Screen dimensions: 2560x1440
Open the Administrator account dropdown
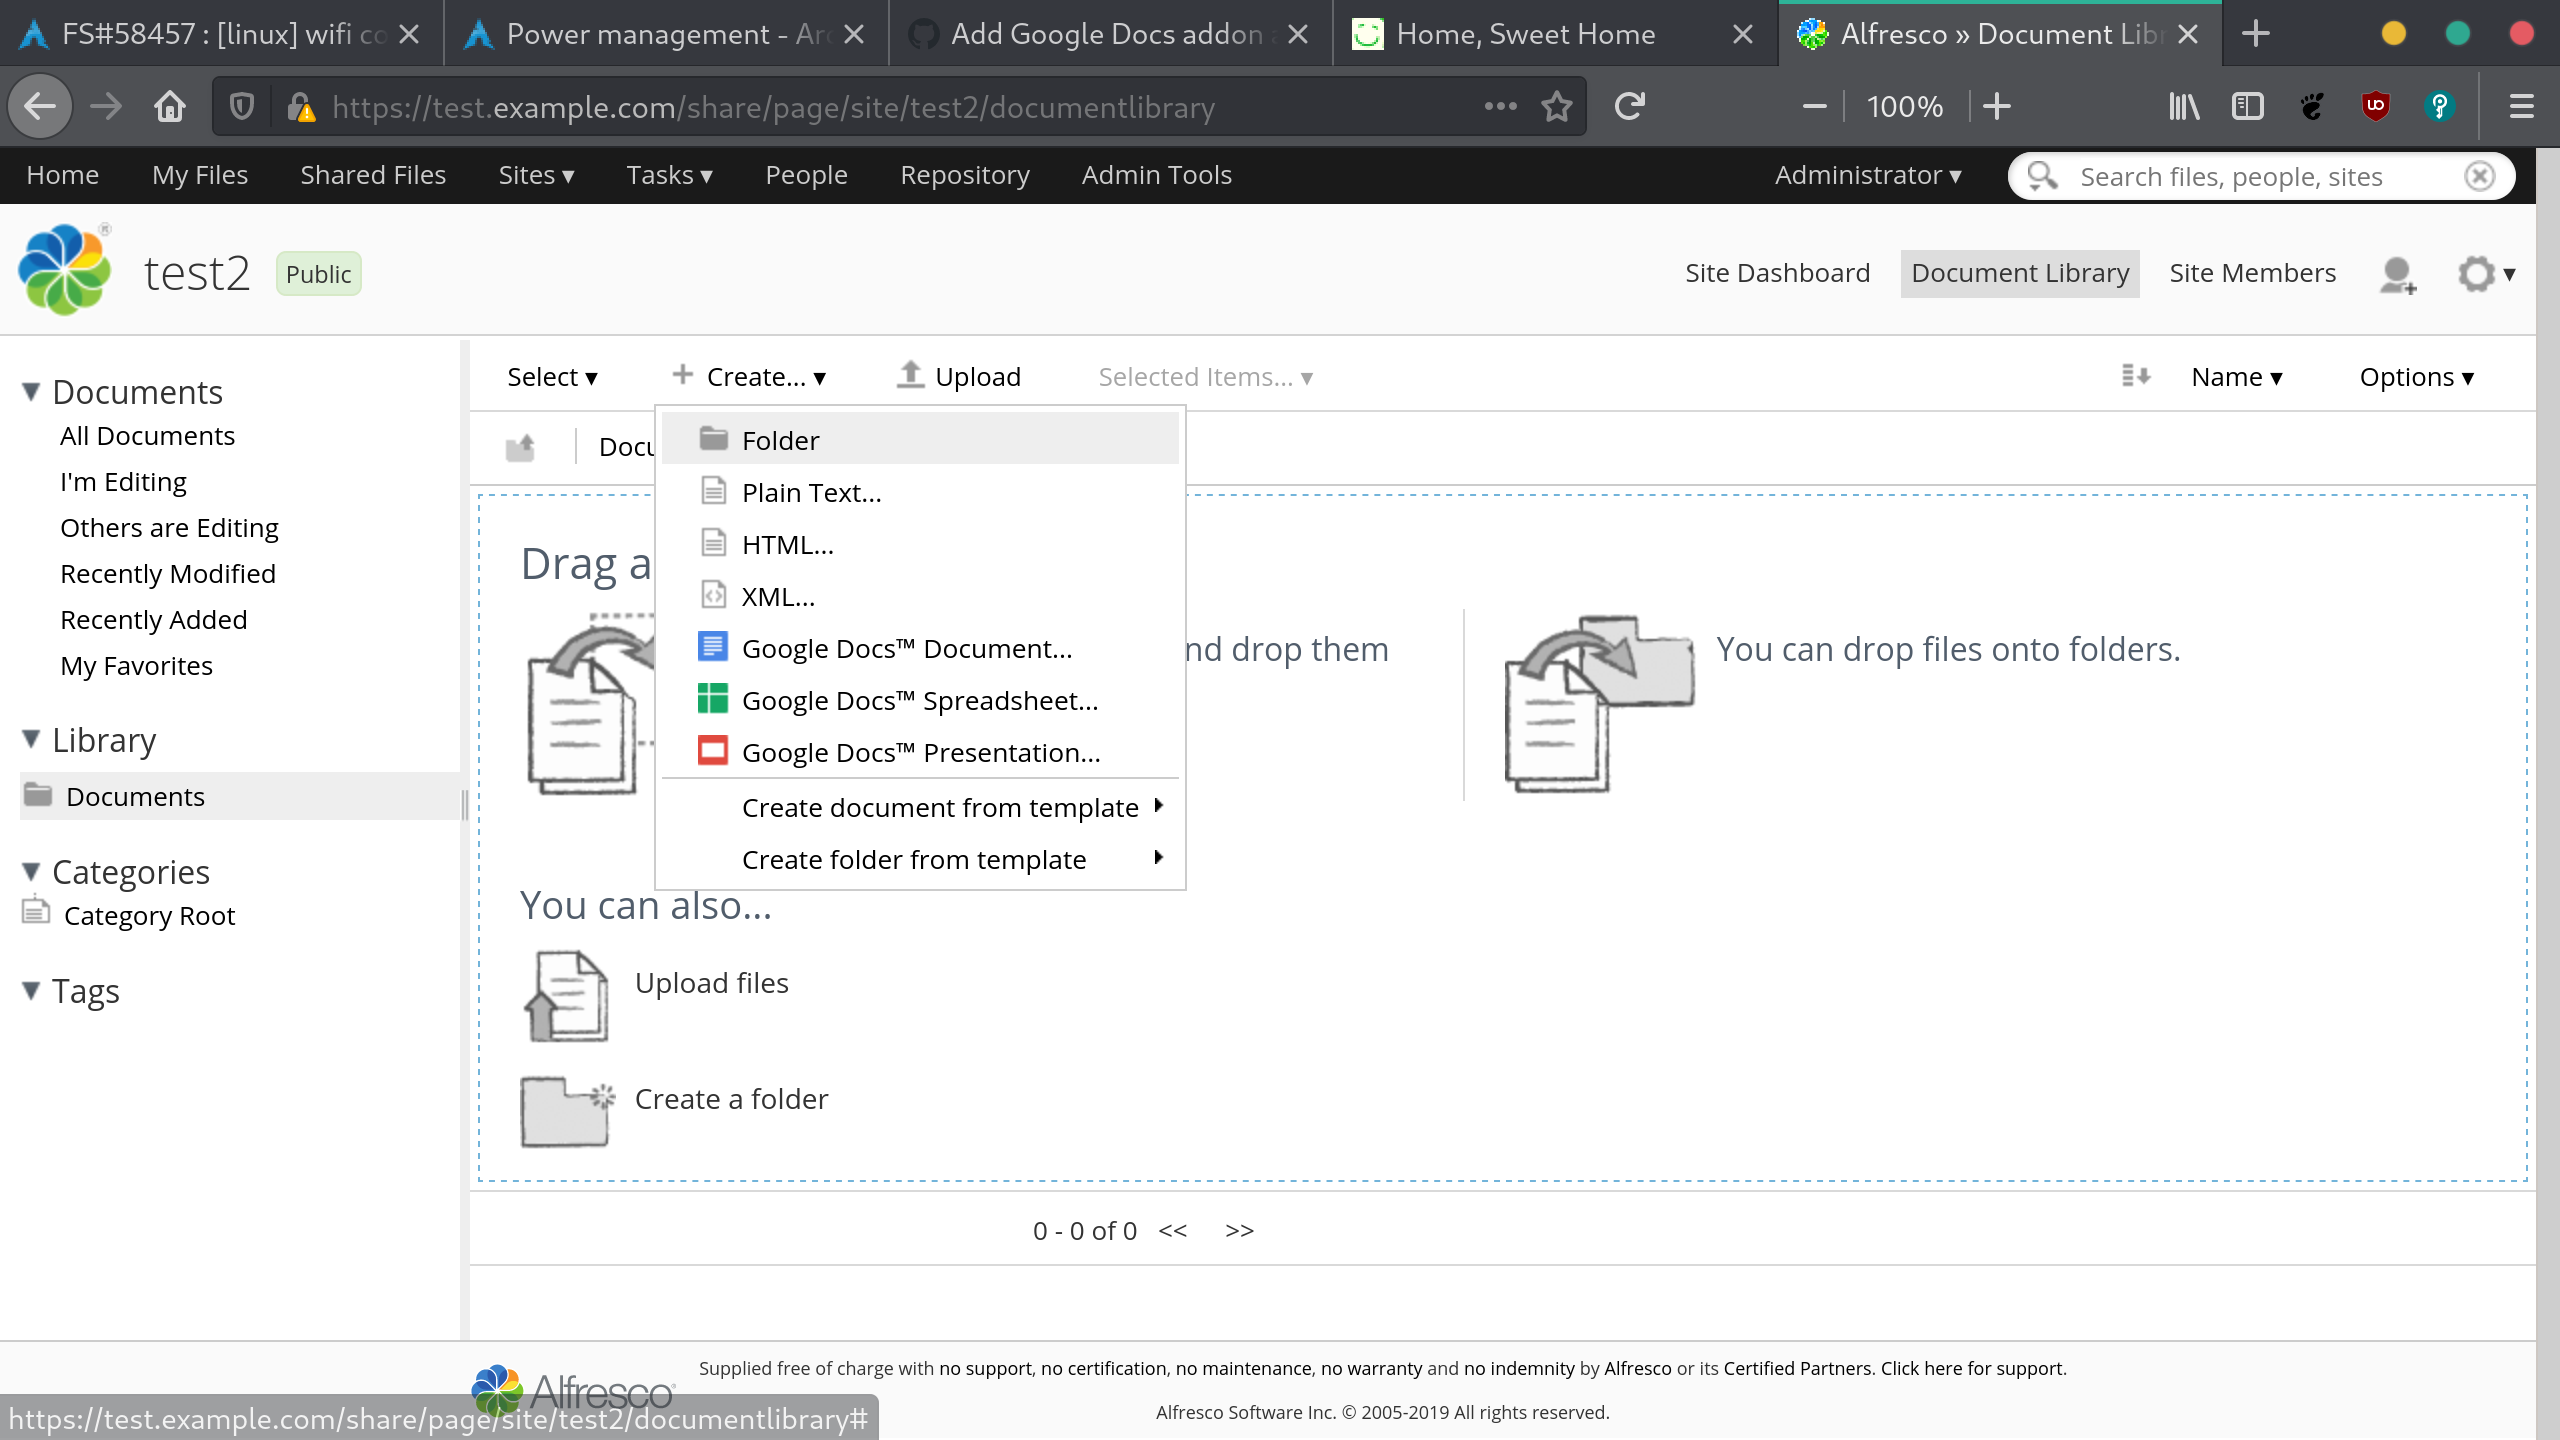[x=1866, y=175]
